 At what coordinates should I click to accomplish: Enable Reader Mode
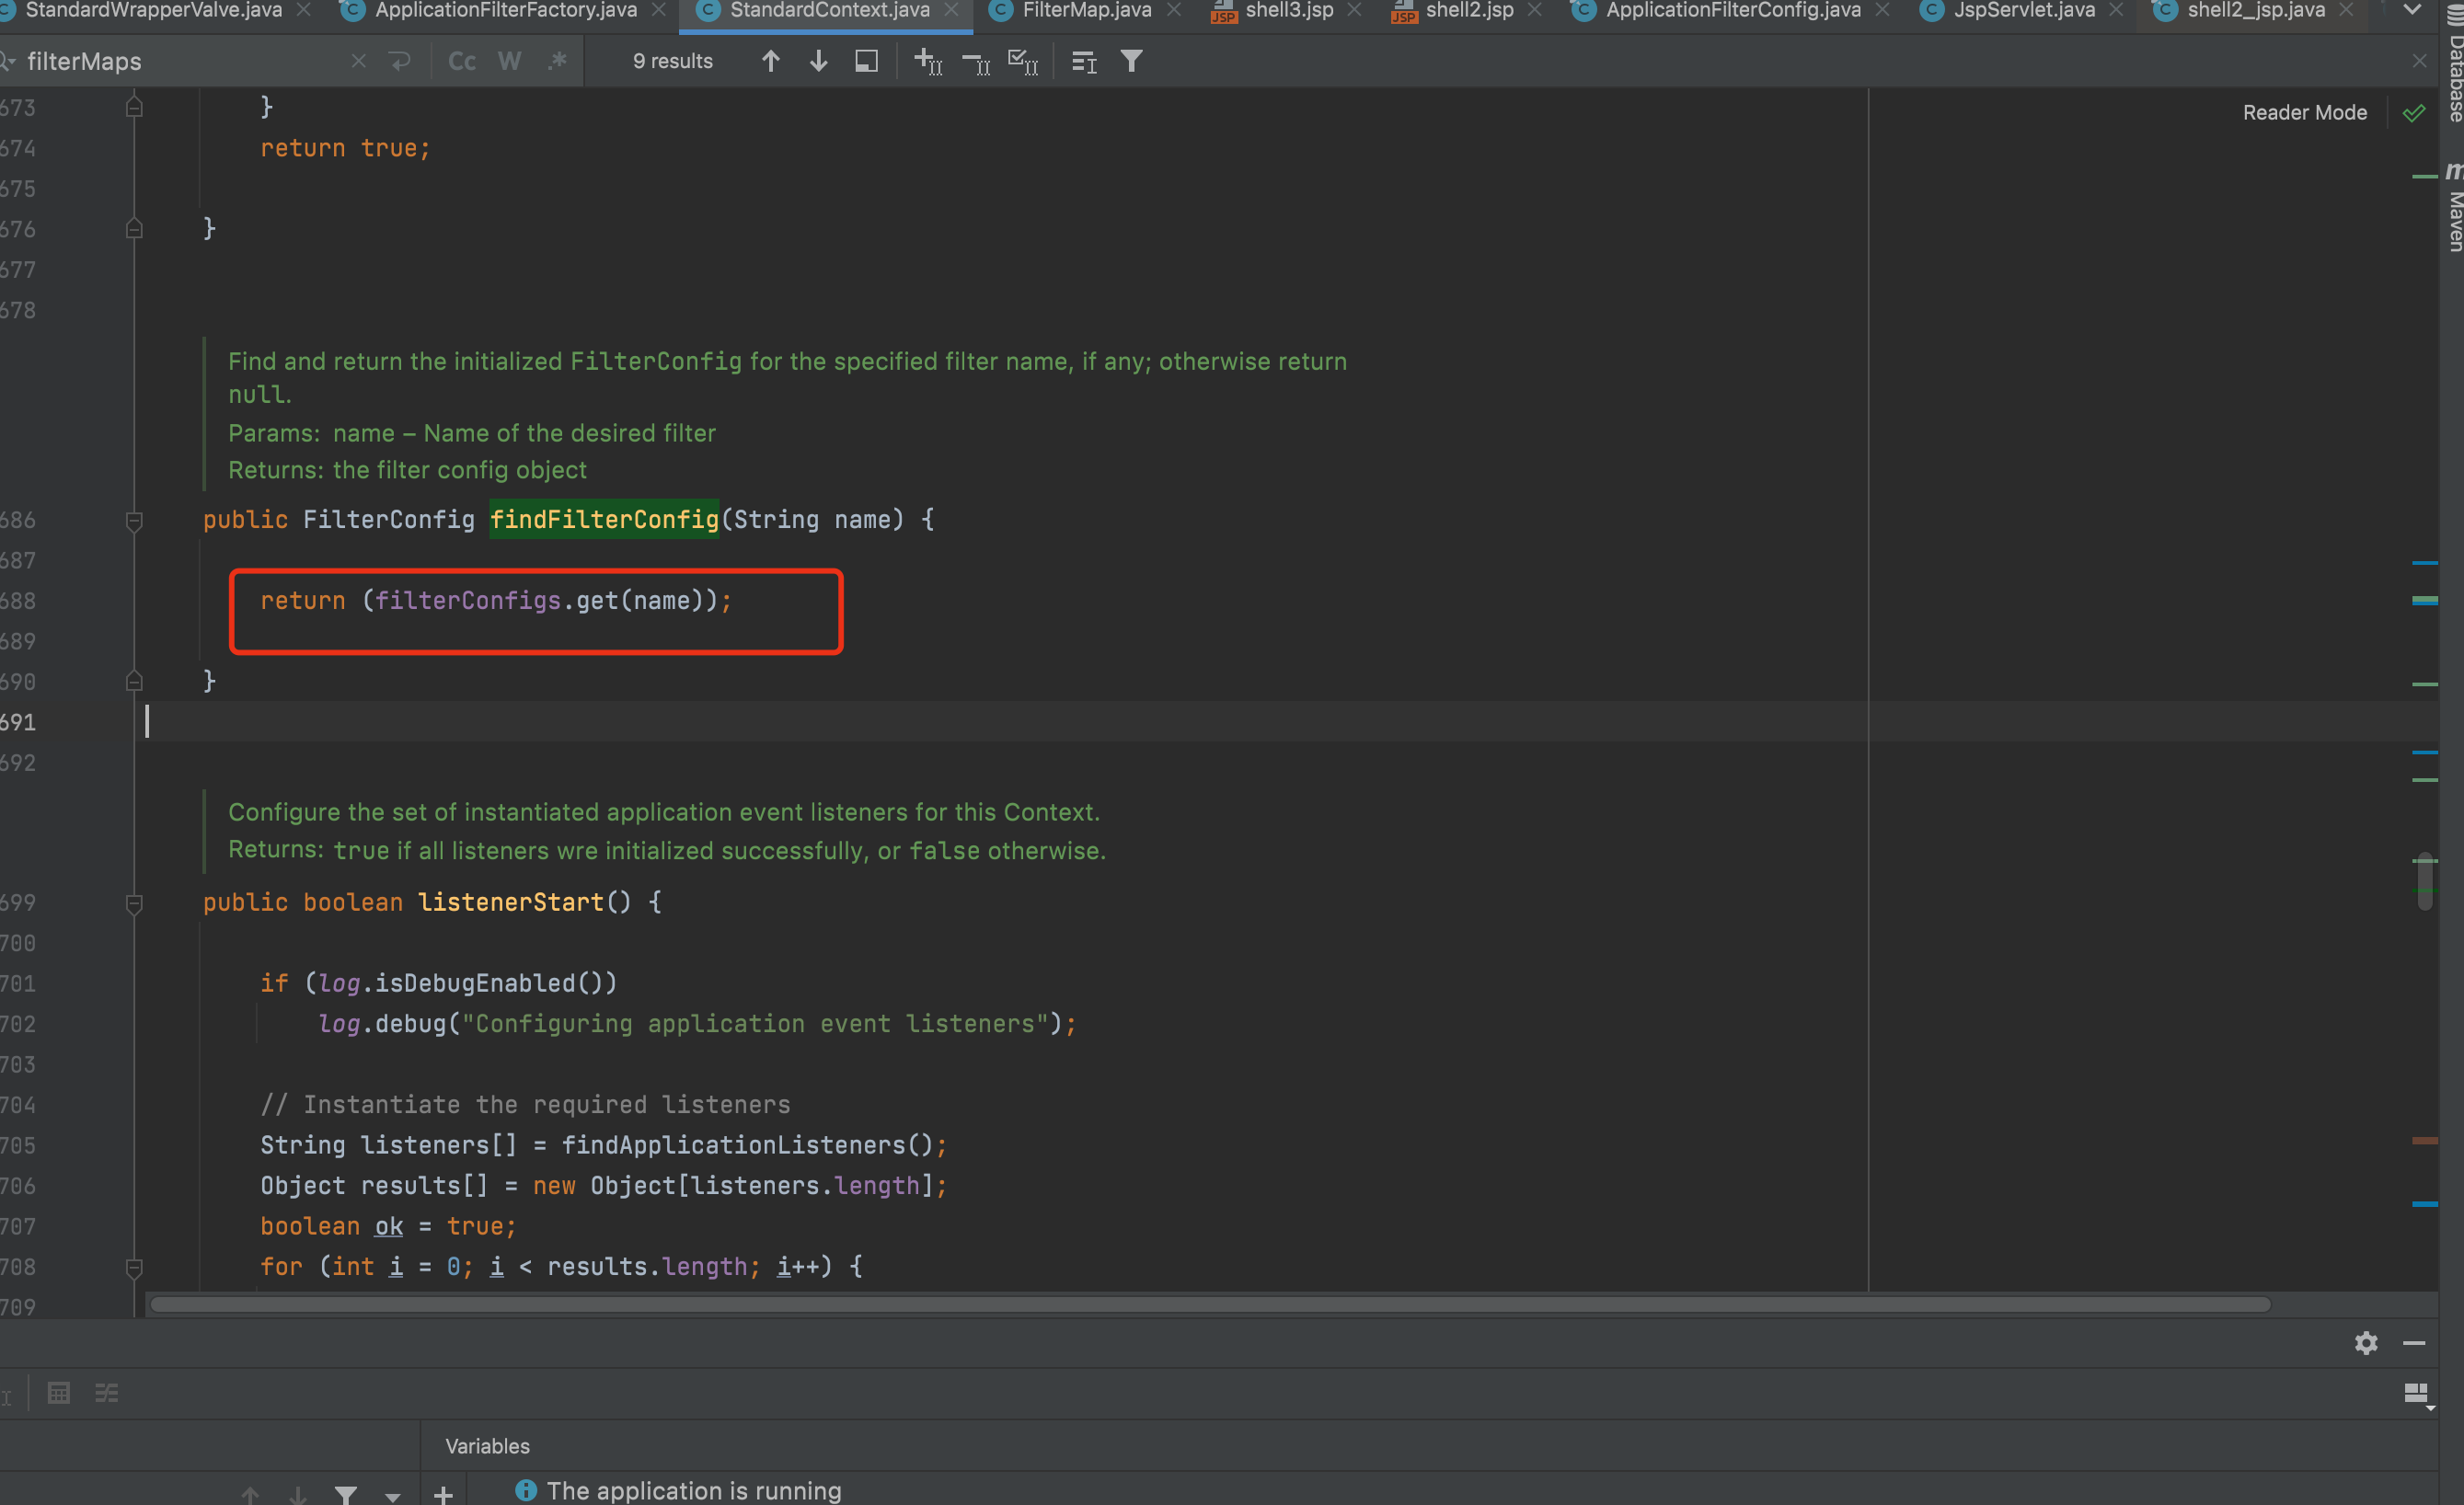[2304, 112]
